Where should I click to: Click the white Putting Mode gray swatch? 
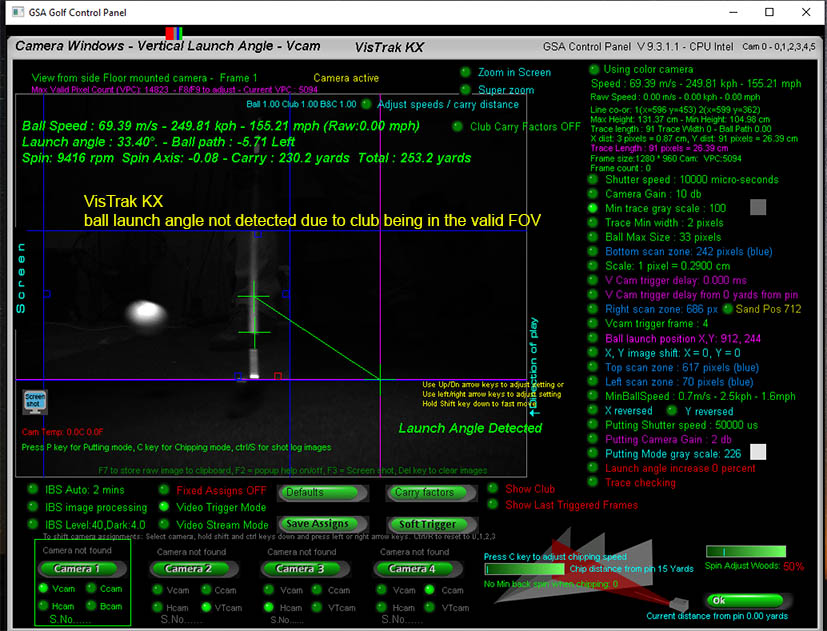pos(758,452)
